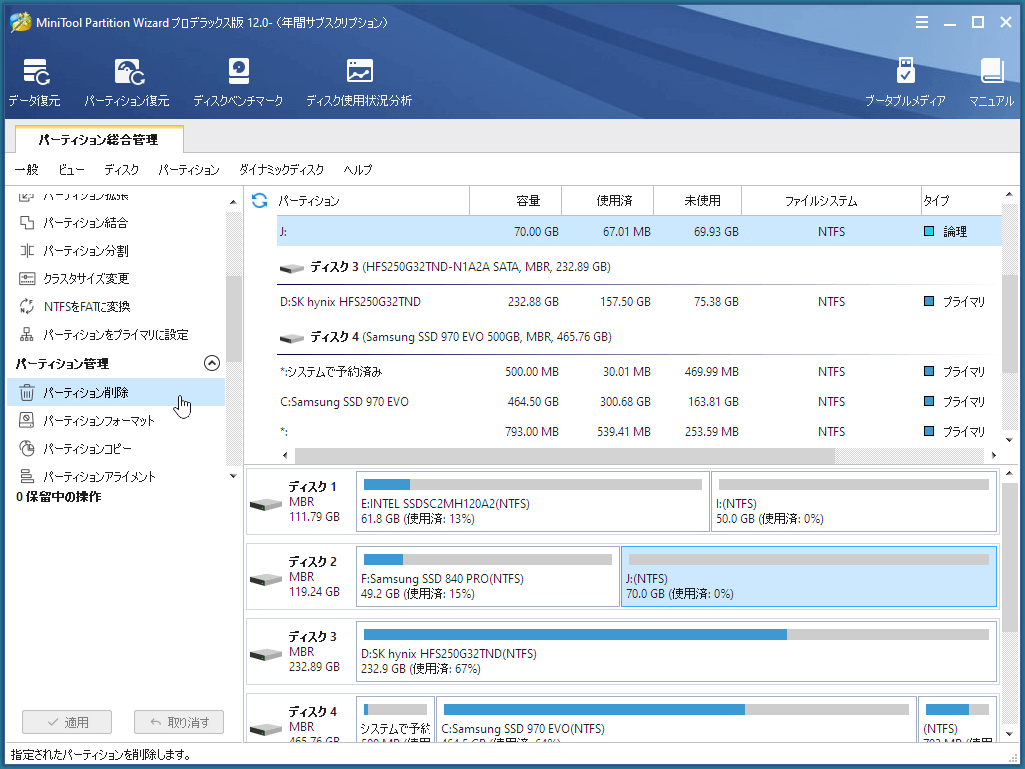Click the up arrow of sidebar scrollbar
Viewport: 1025px width, 769px height.
point(233,202)
